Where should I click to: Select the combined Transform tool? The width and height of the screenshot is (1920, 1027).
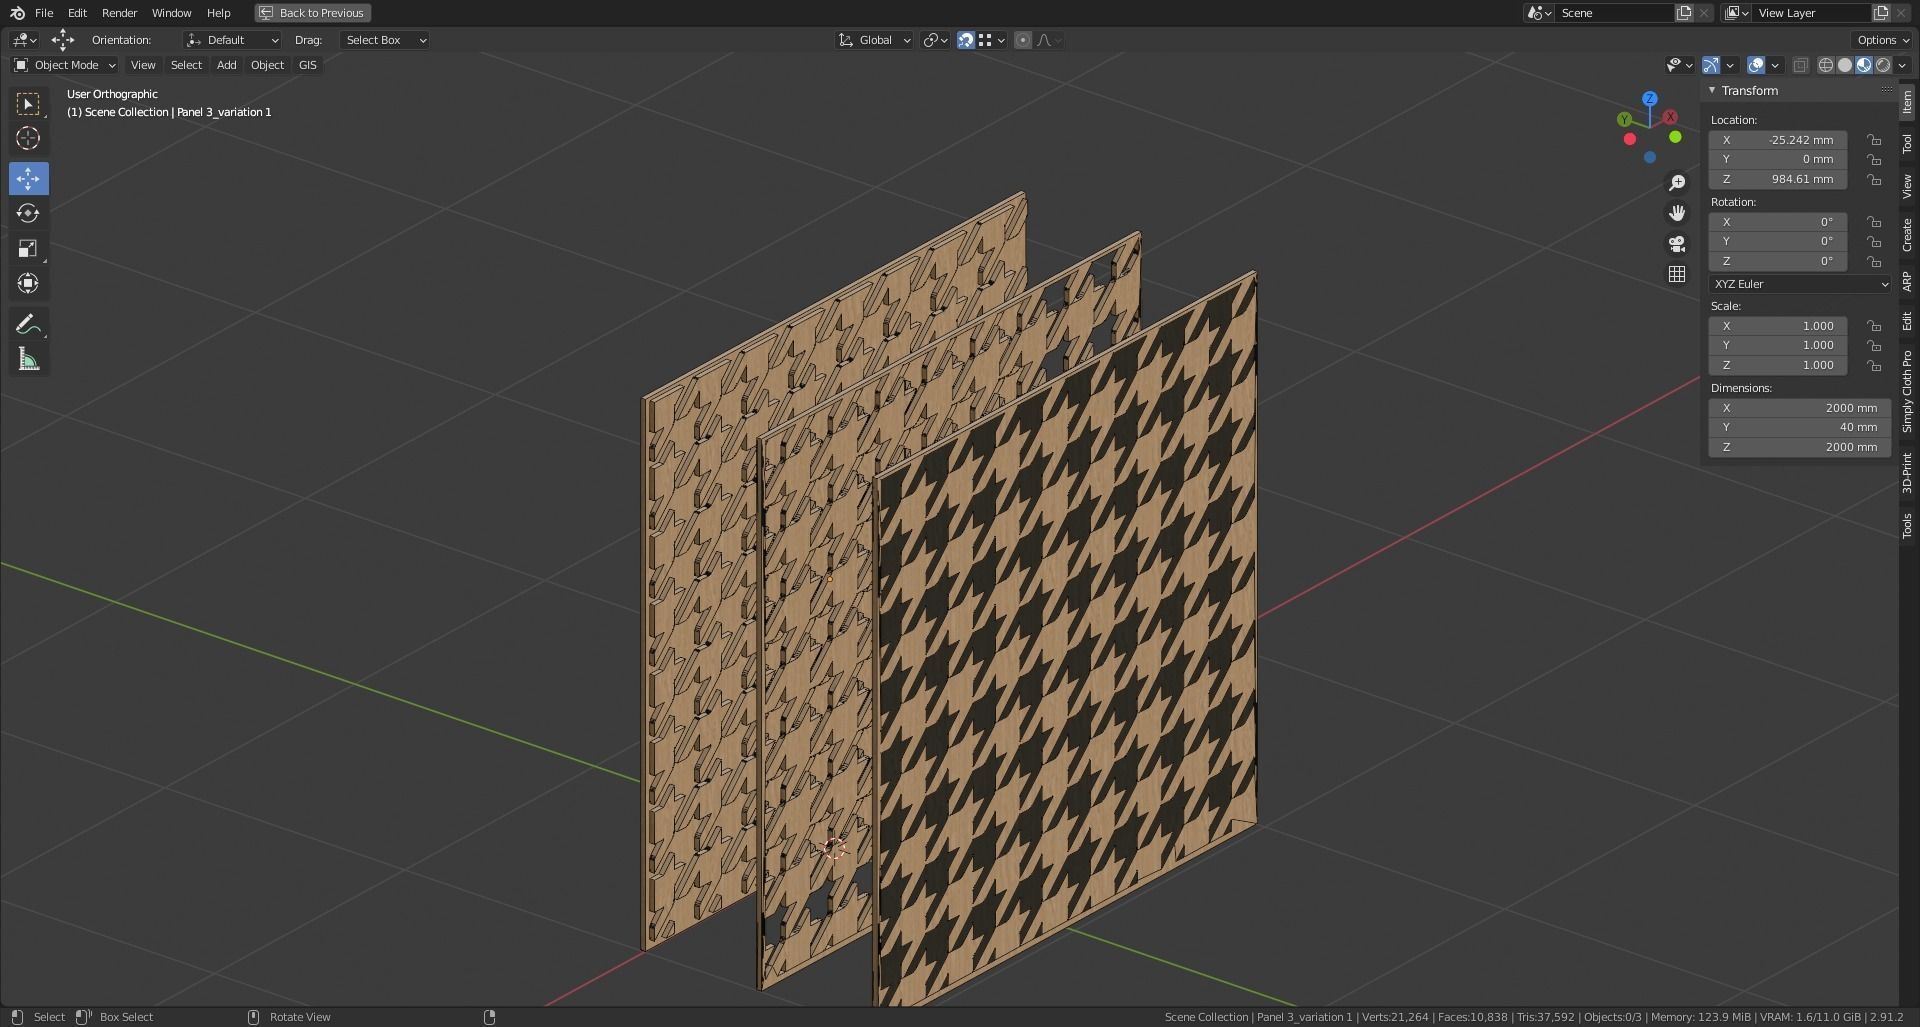pos(28,284)
